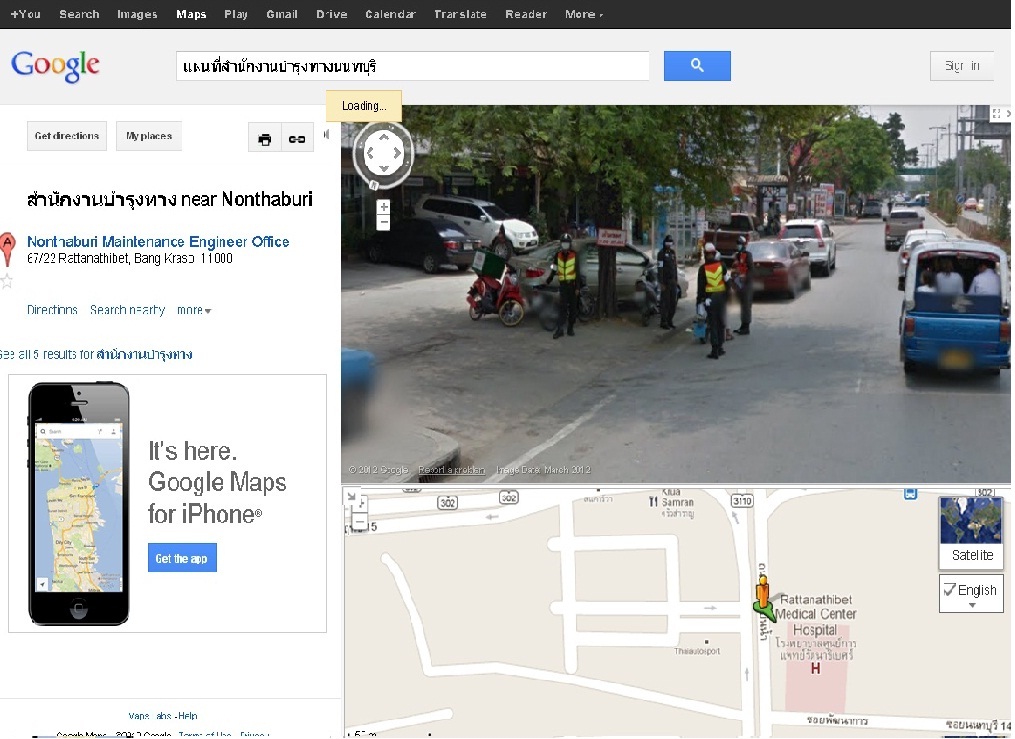Click the Sign in button
Viewport: 1015px width, 739px height.
962,66
